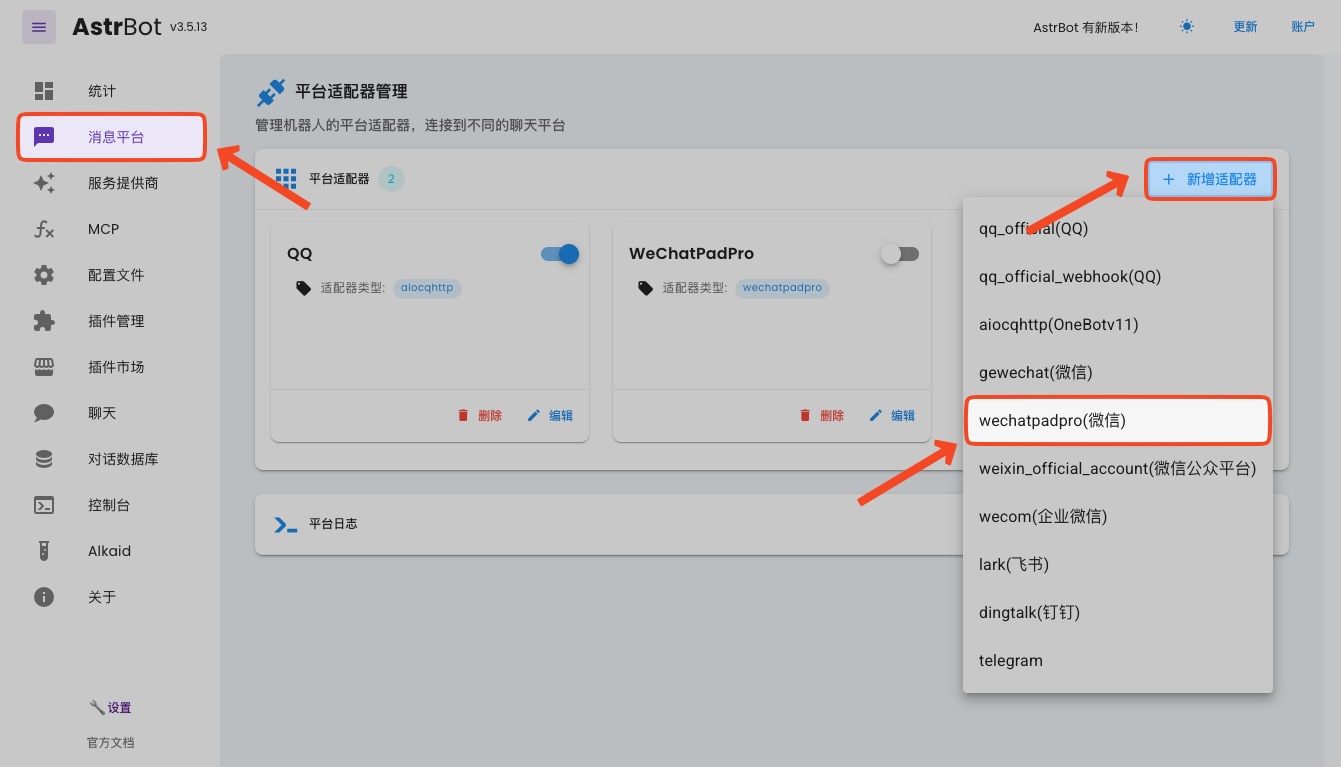Screen dimensions: 1341x767
Task: Click trash icon on QQ card
Action: 463,415
